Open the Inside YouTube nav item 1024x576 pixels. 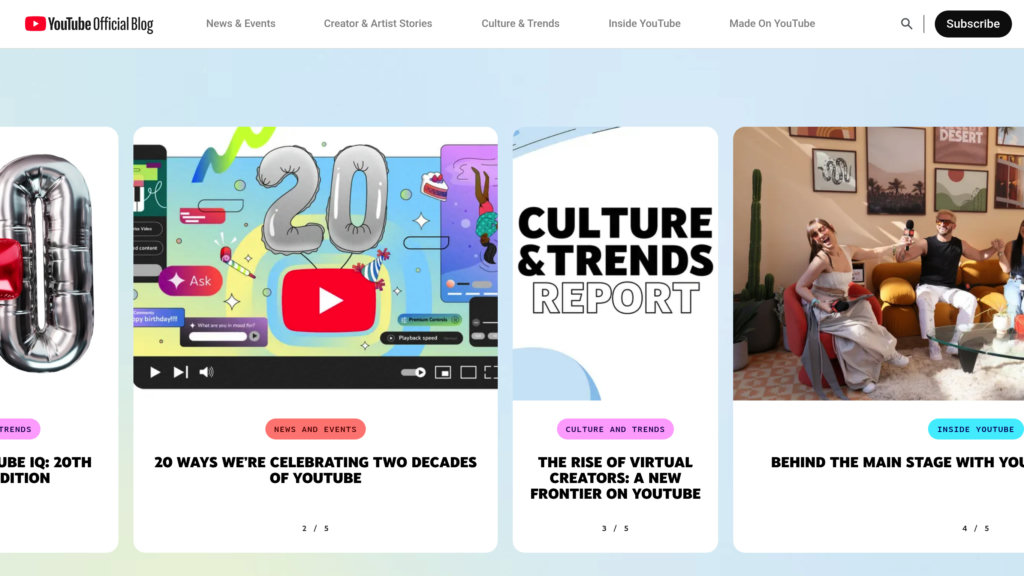click(644, 24)
